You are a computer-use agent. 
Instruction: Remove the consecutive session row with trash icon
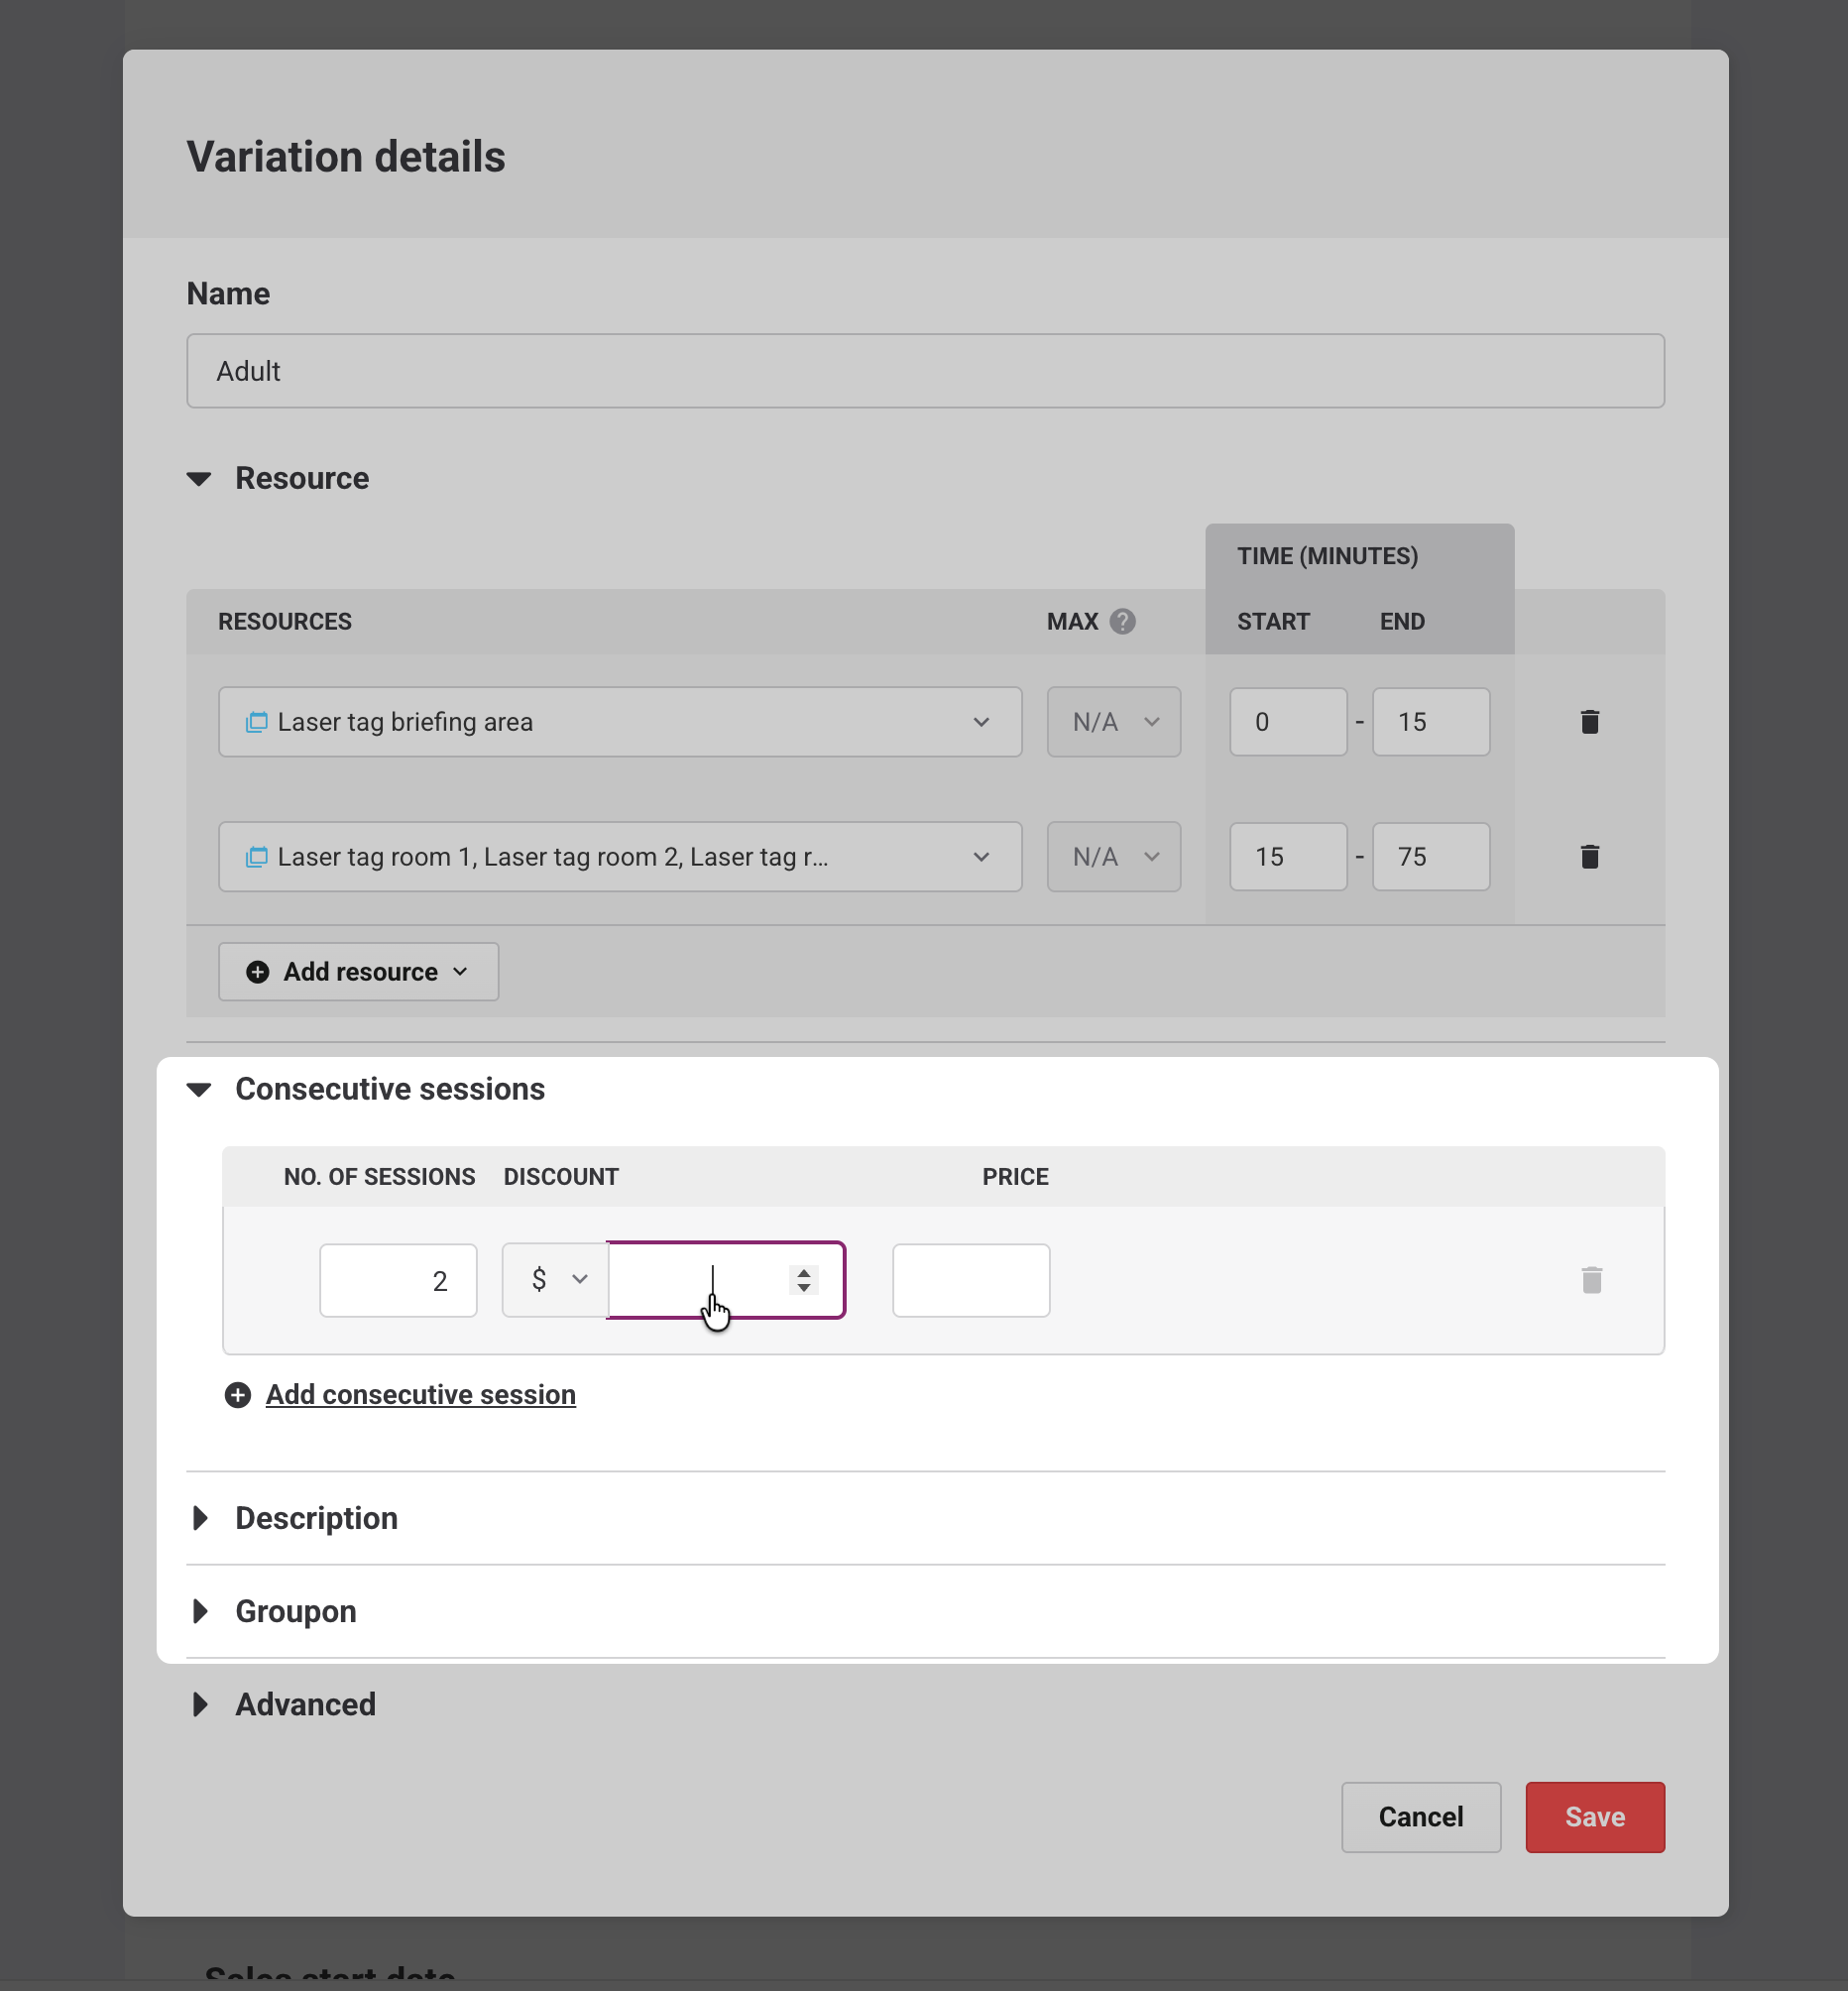click(1591, 1280)
